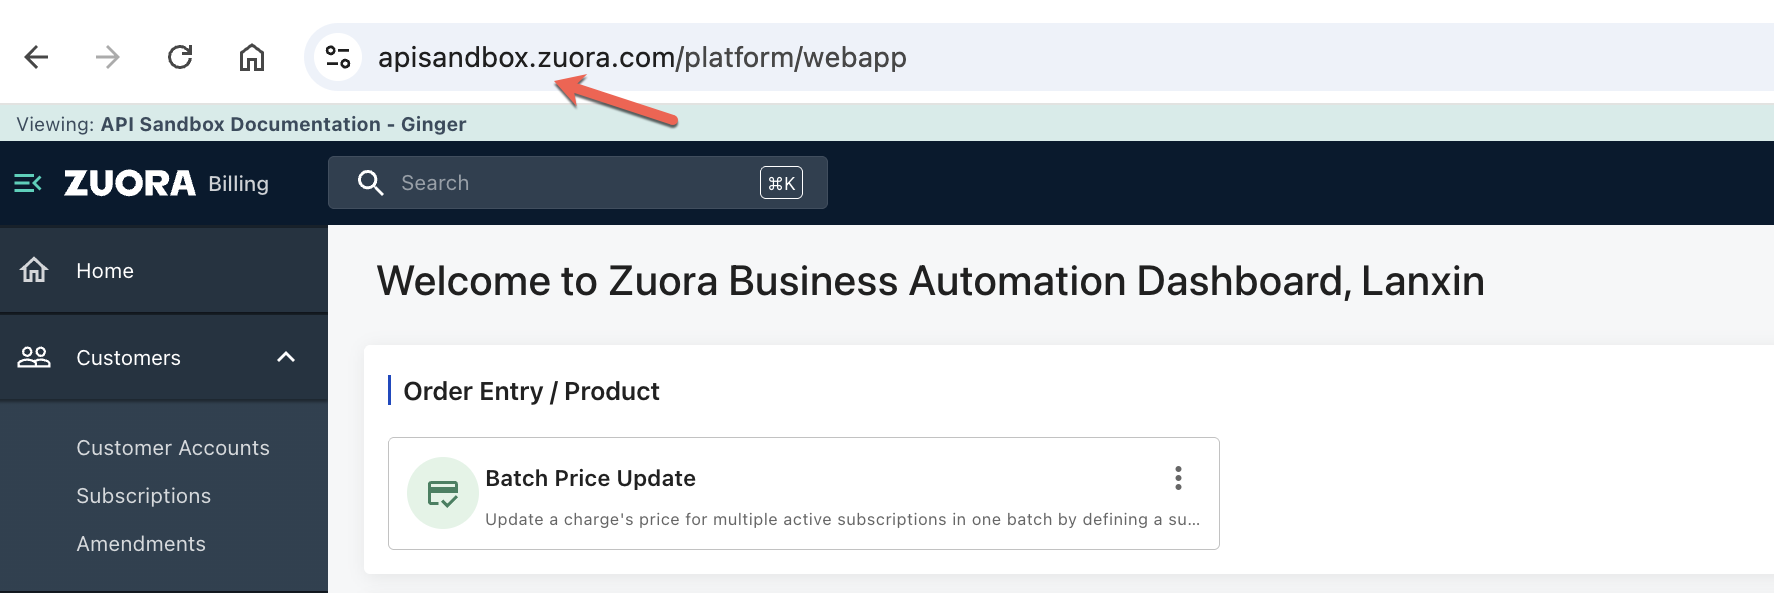Open Batch Price Update three-dot menu
The width and height of the screenshot is (1774, 593).
tap(1178, 478)
